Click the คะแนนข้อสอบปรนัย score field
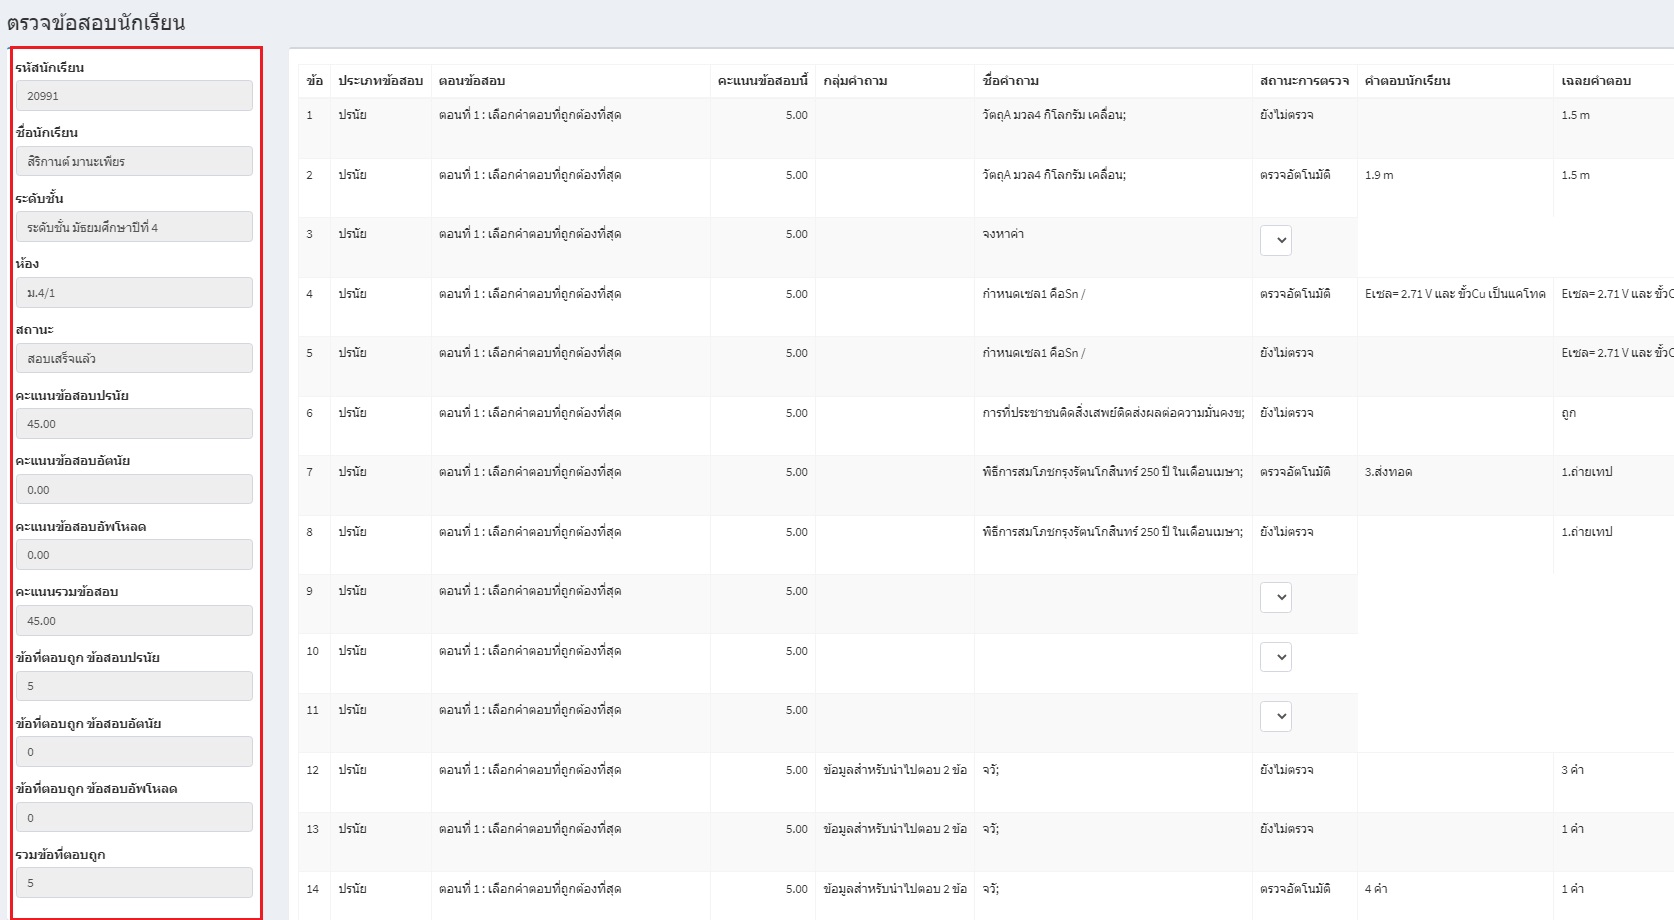 point(134,424)
